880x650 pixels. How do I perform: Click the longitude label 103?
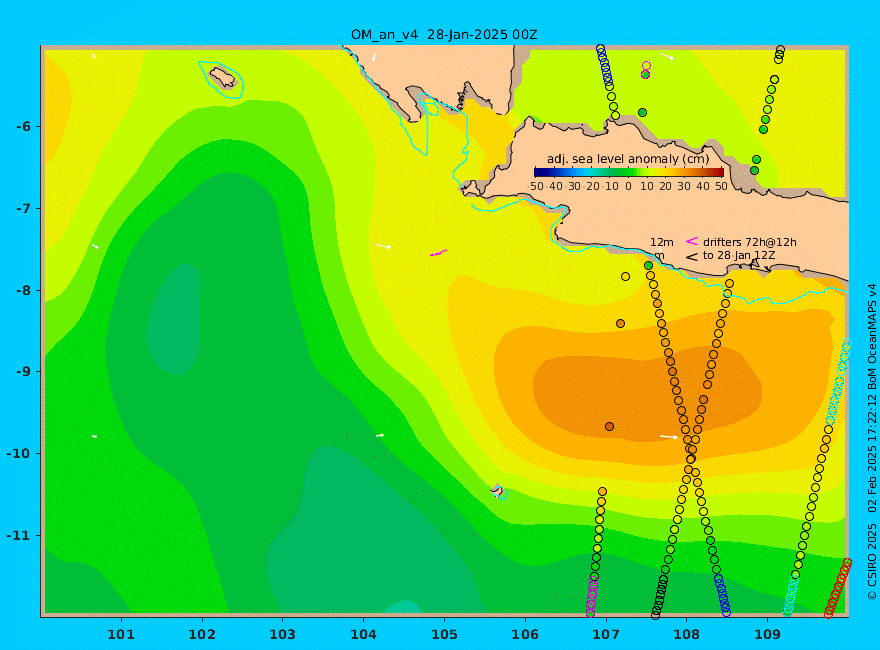click(282, 635)
